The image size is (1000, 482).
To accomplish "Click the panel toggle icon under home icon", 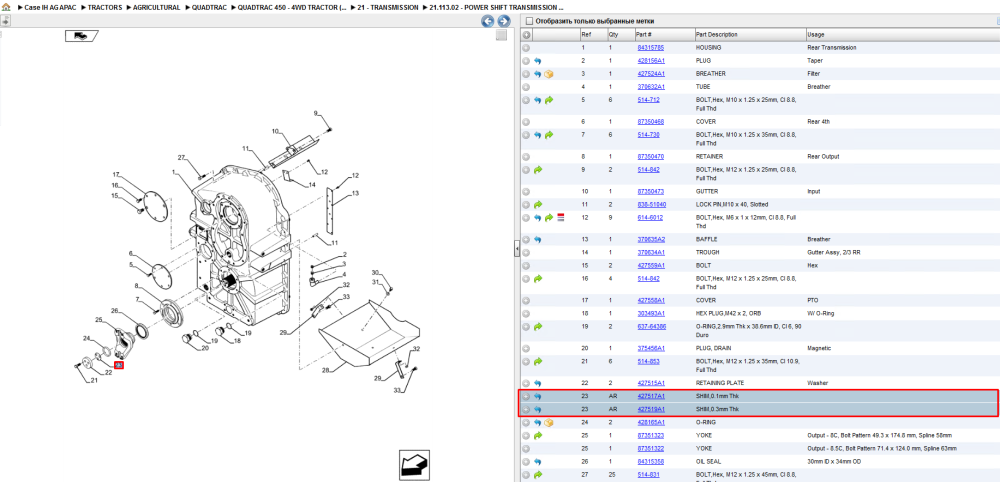I will [5, 21].
